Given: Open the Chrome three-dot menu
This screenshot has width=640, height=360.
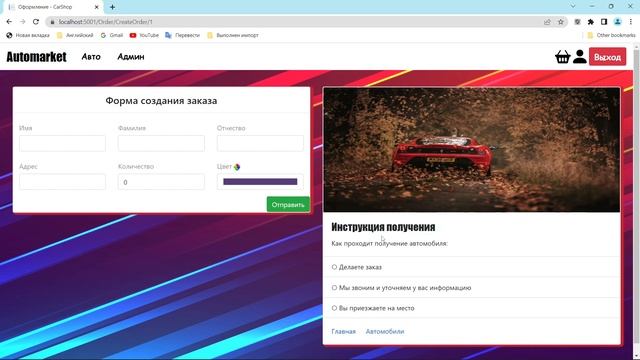Looking at the screenshot, I should click(x=631, y=22).
